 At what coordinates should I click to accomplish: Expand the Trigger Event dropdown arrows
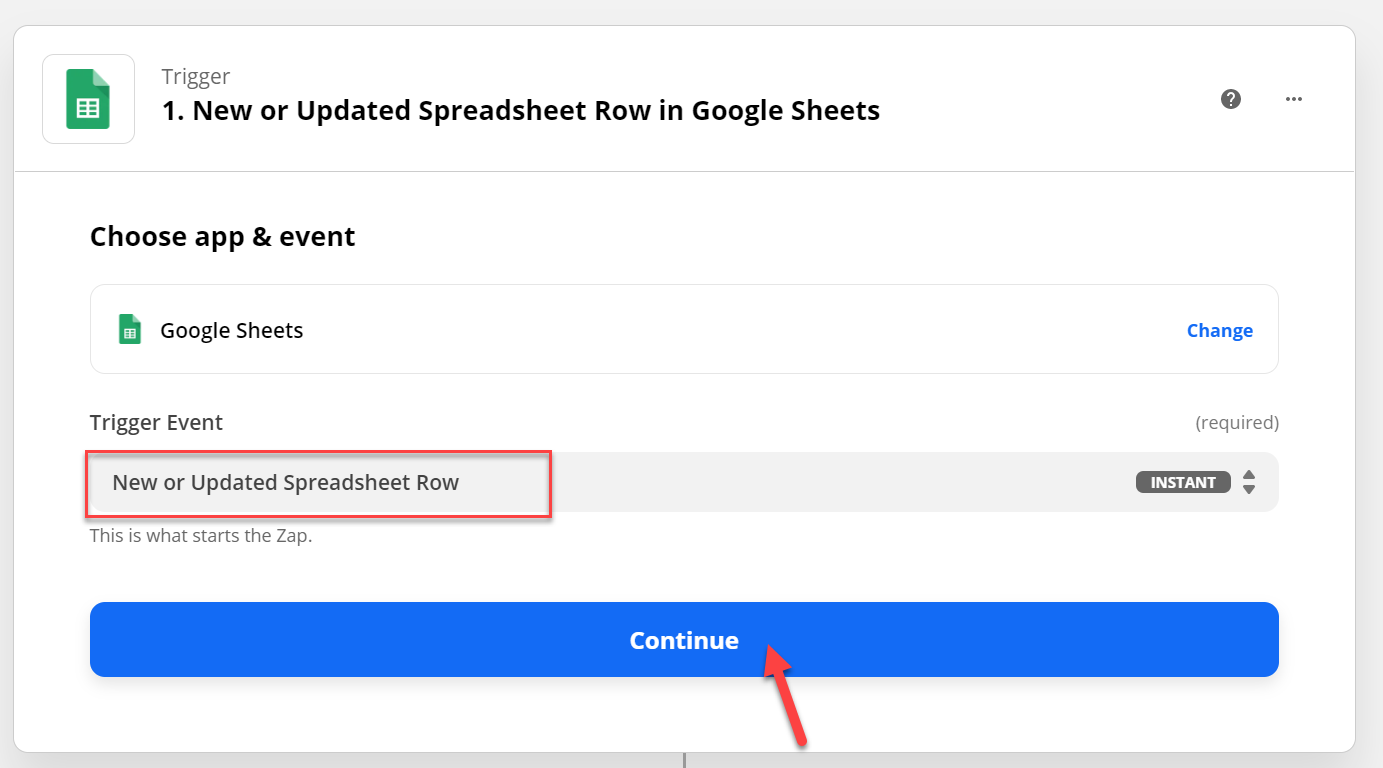click(1249, 482)
